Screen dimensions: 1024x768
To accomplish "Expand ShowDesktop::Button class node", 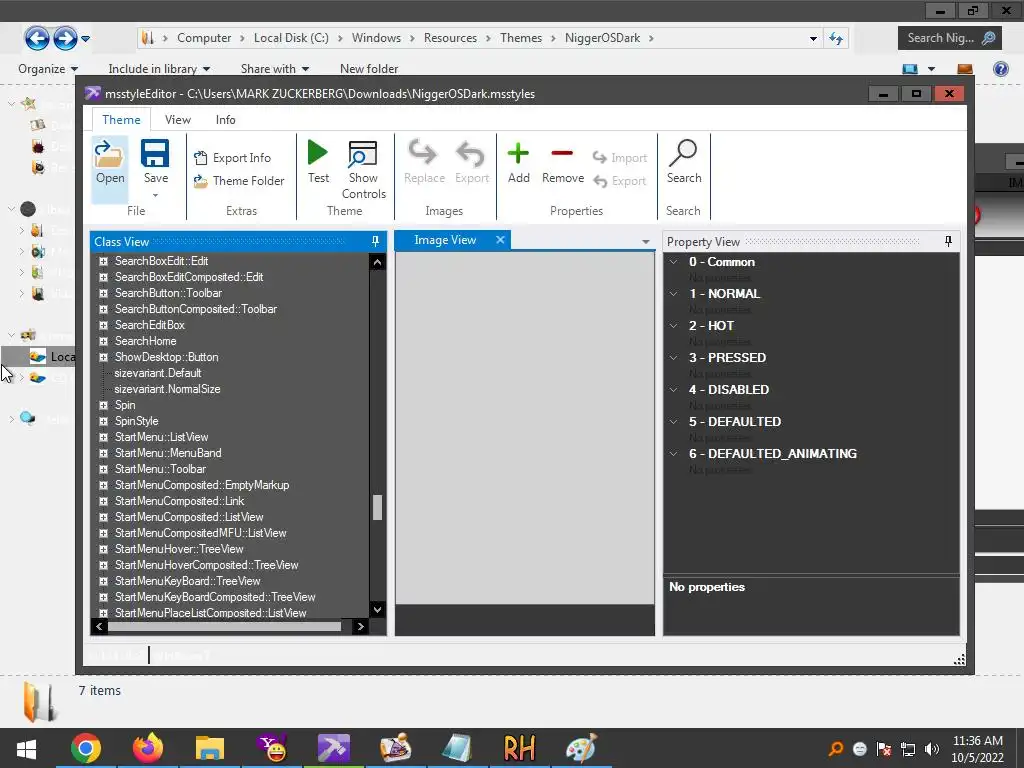I will (x=103, y=357).
